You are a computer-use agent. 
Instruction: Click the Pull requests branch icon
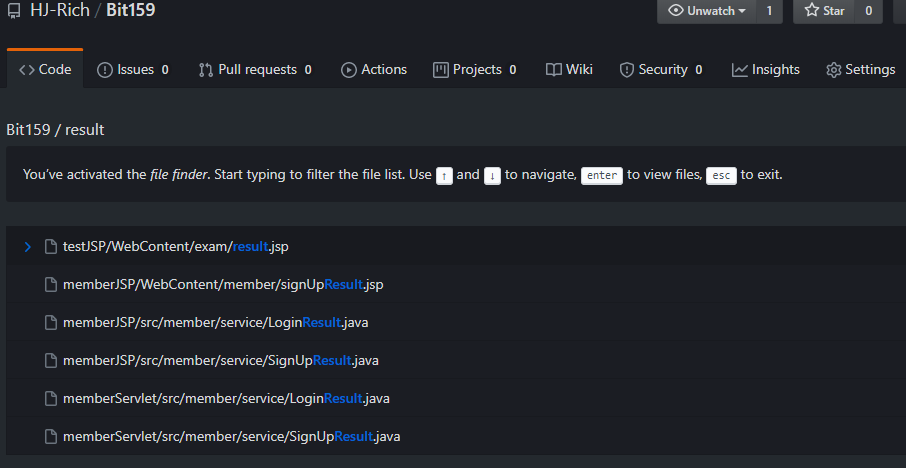[206, 70]
